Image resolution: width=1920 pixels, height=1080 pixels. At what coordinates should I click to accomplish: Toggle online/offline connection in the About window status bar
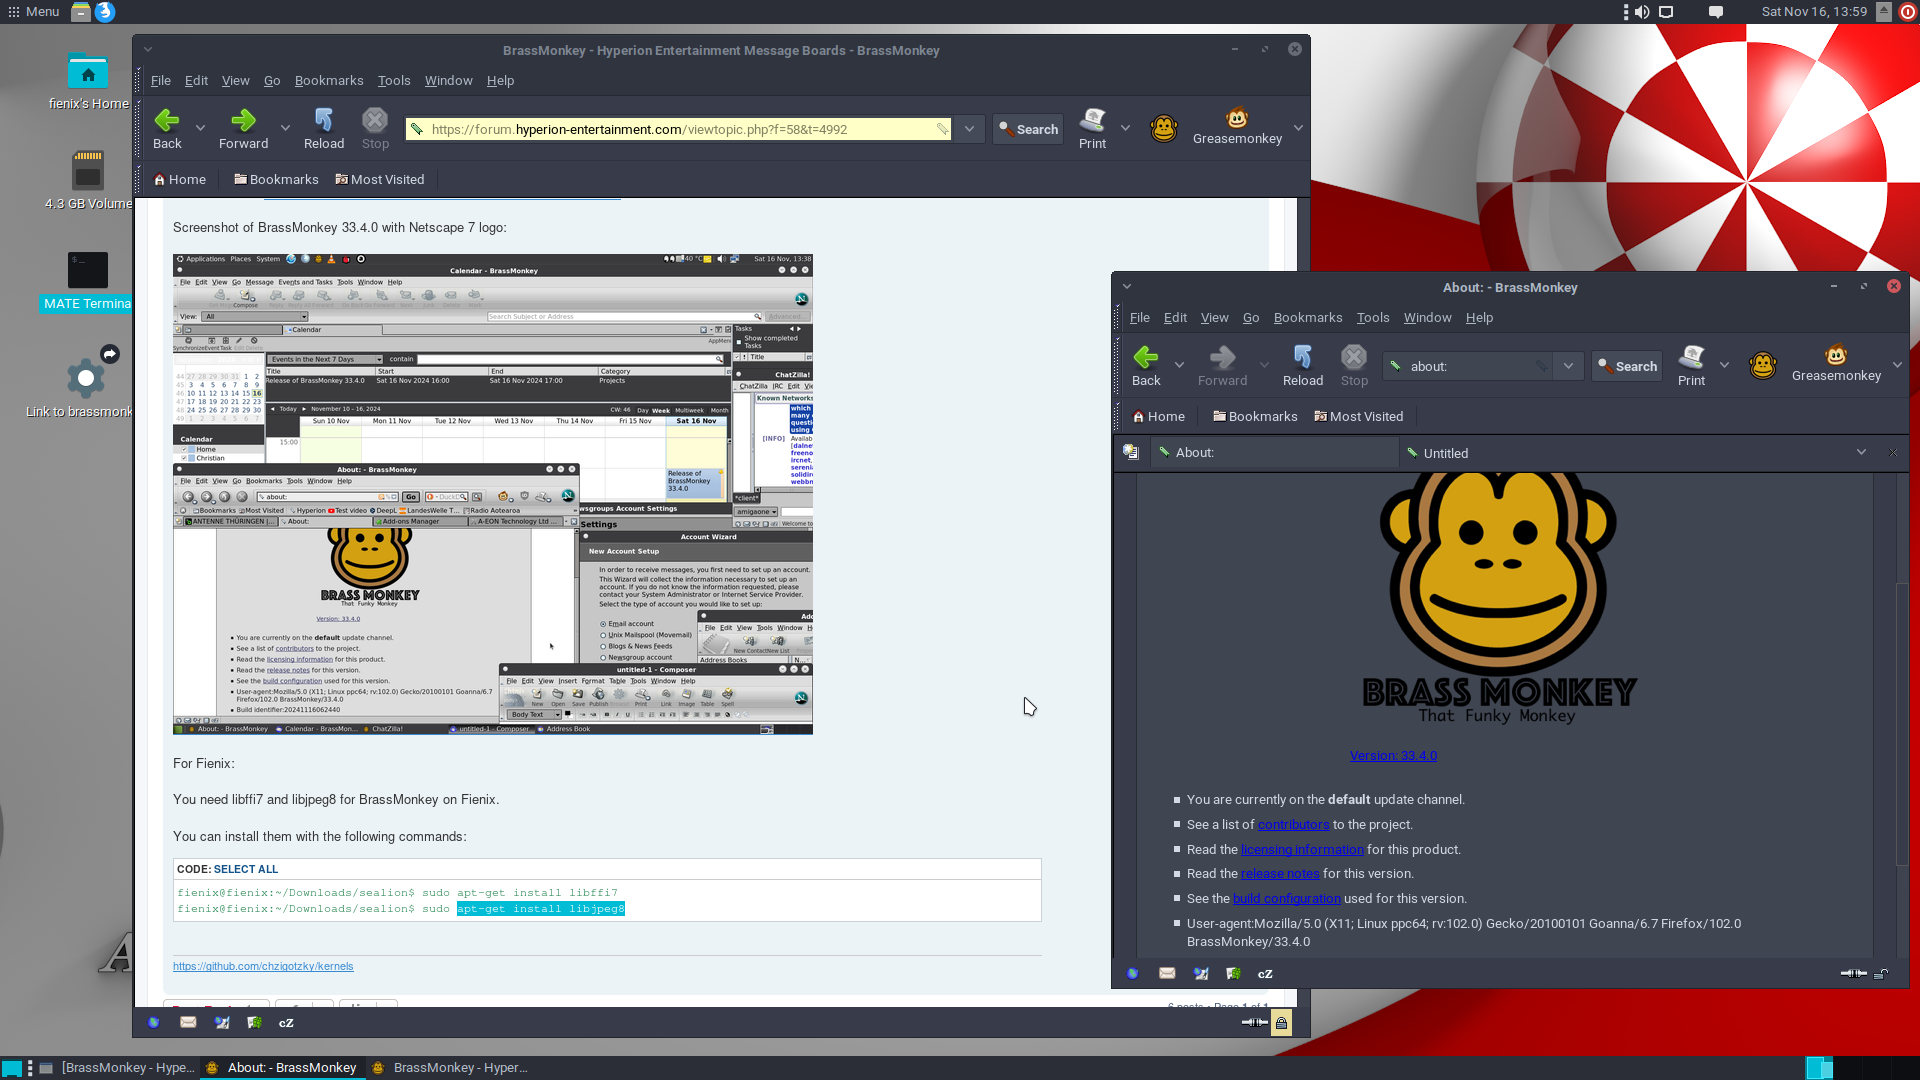click(x=1853, y=973)
